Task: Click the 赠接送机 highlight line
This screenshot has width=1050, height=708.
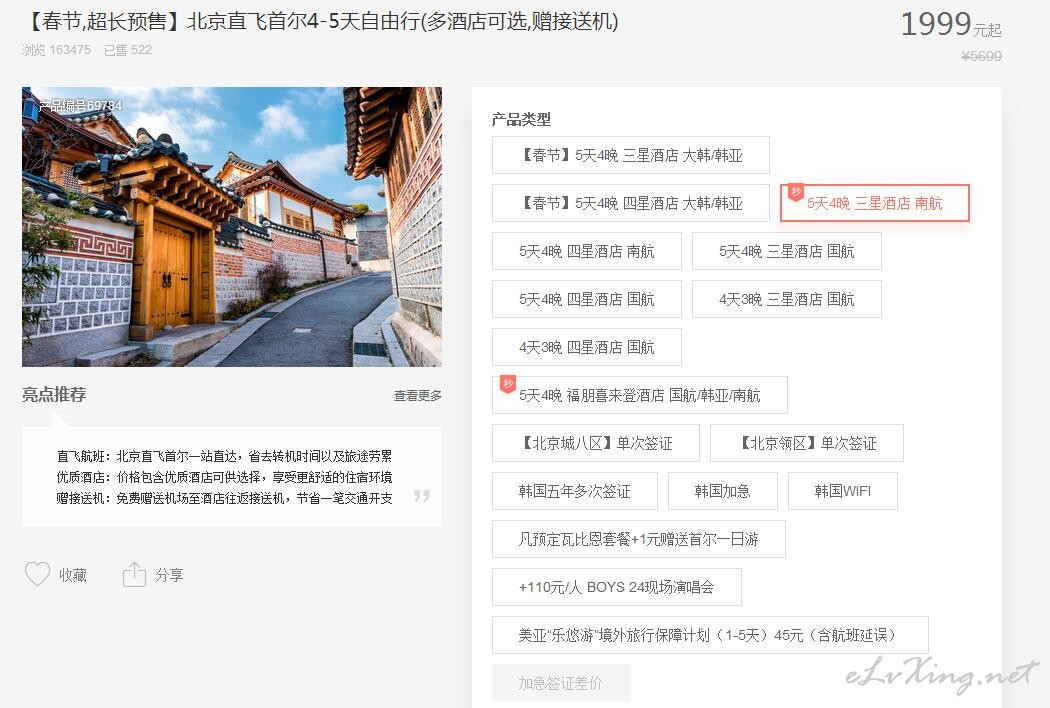Action: pos(224,498)
